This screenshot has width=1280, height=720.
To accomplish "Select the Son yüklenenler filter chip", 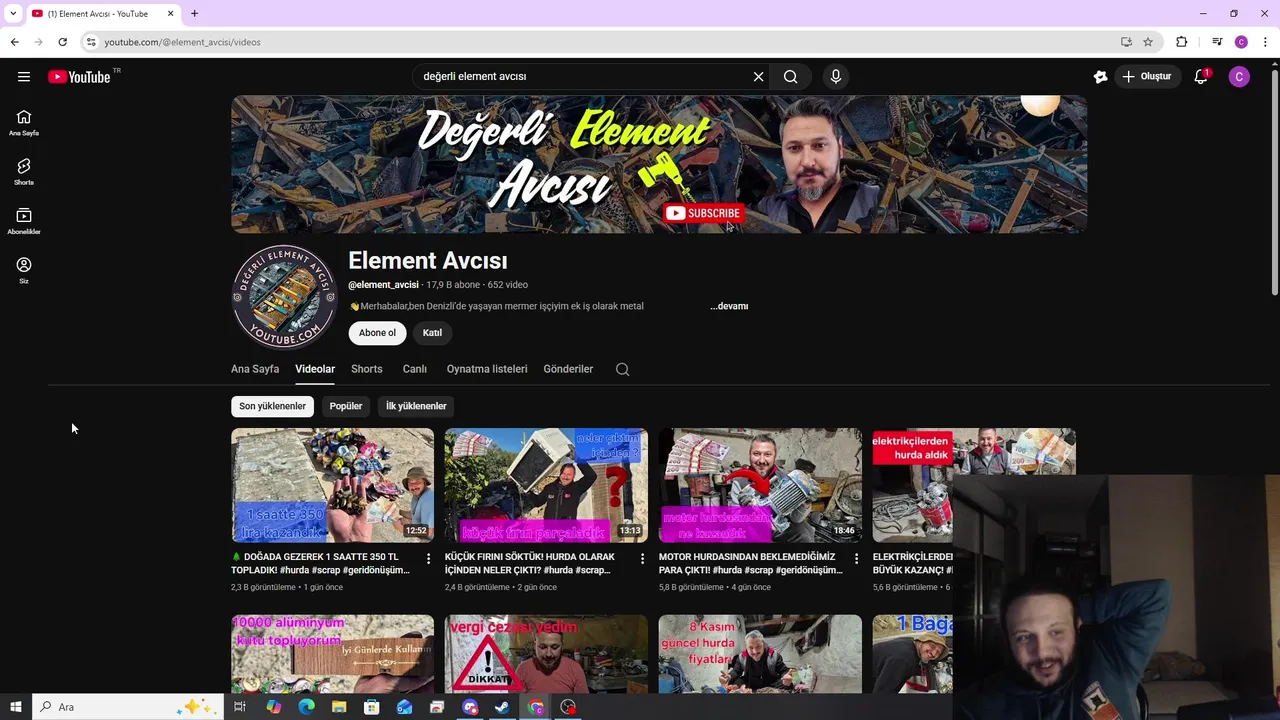I will (272, 406).
